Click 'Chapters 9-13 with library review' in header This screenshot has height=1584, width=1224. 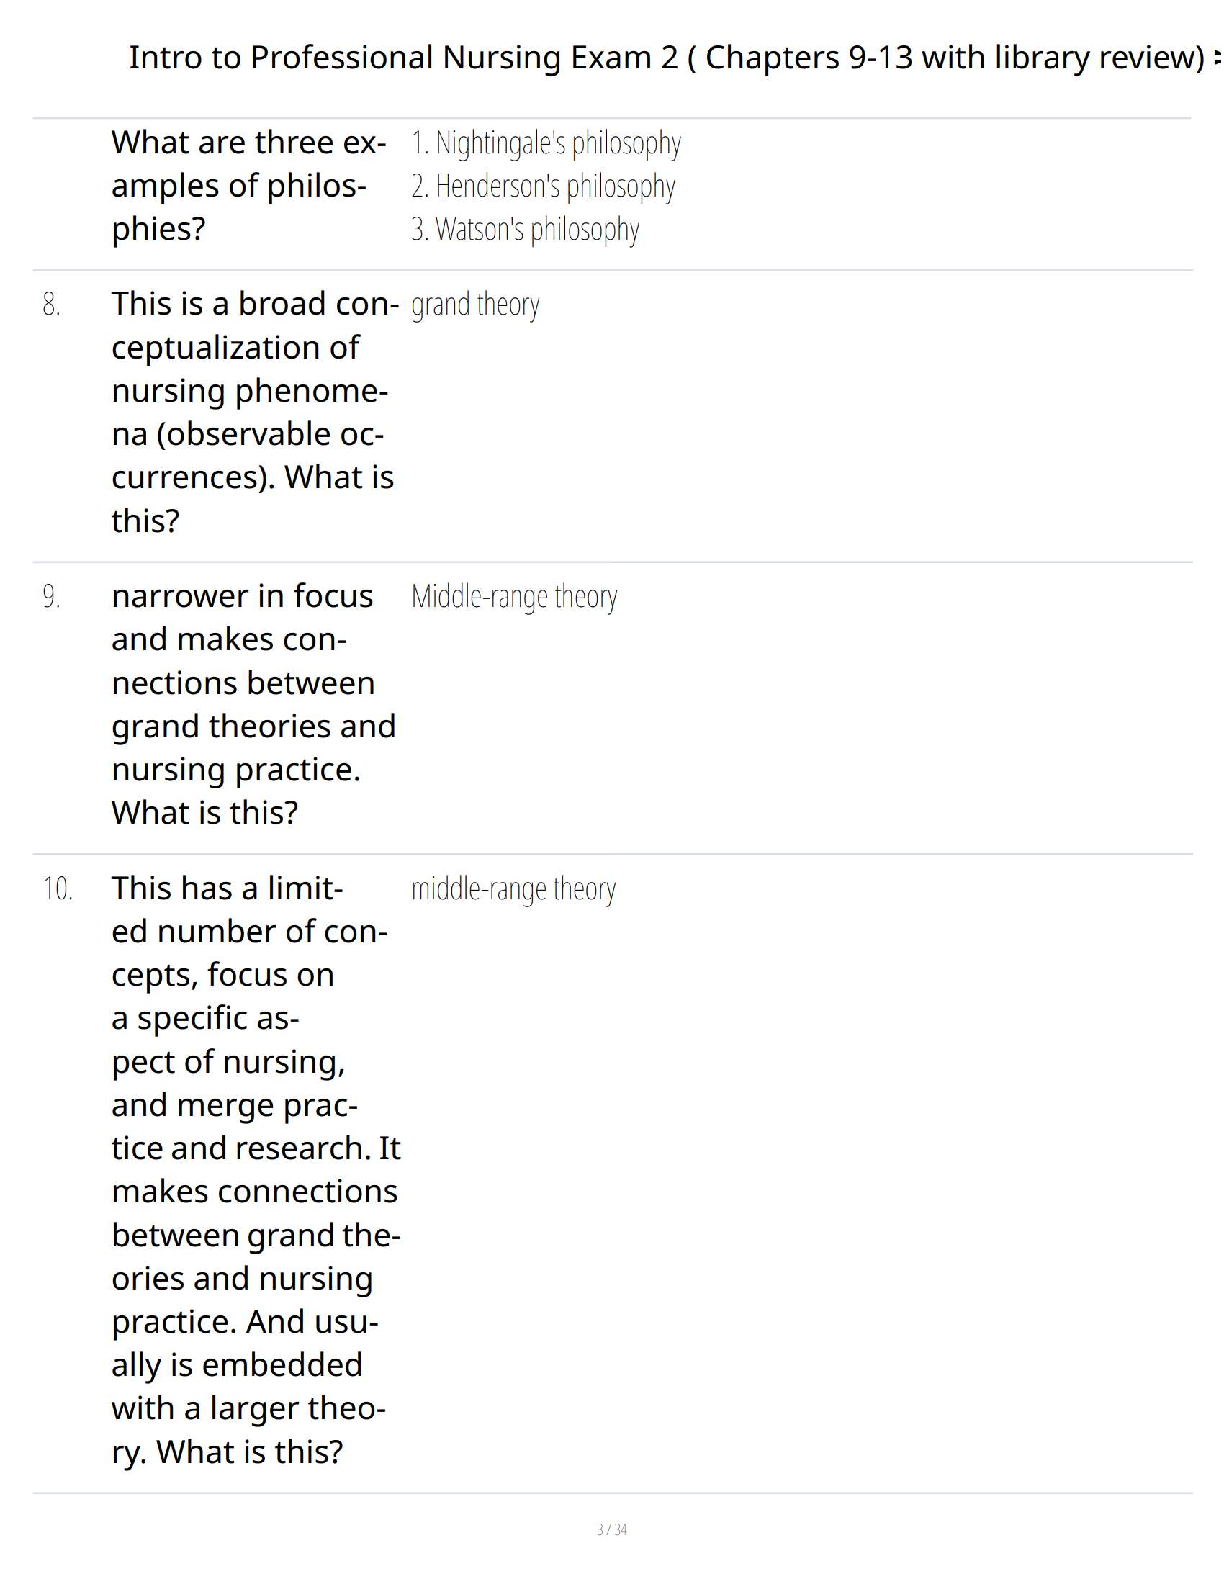tap(955, 57)
